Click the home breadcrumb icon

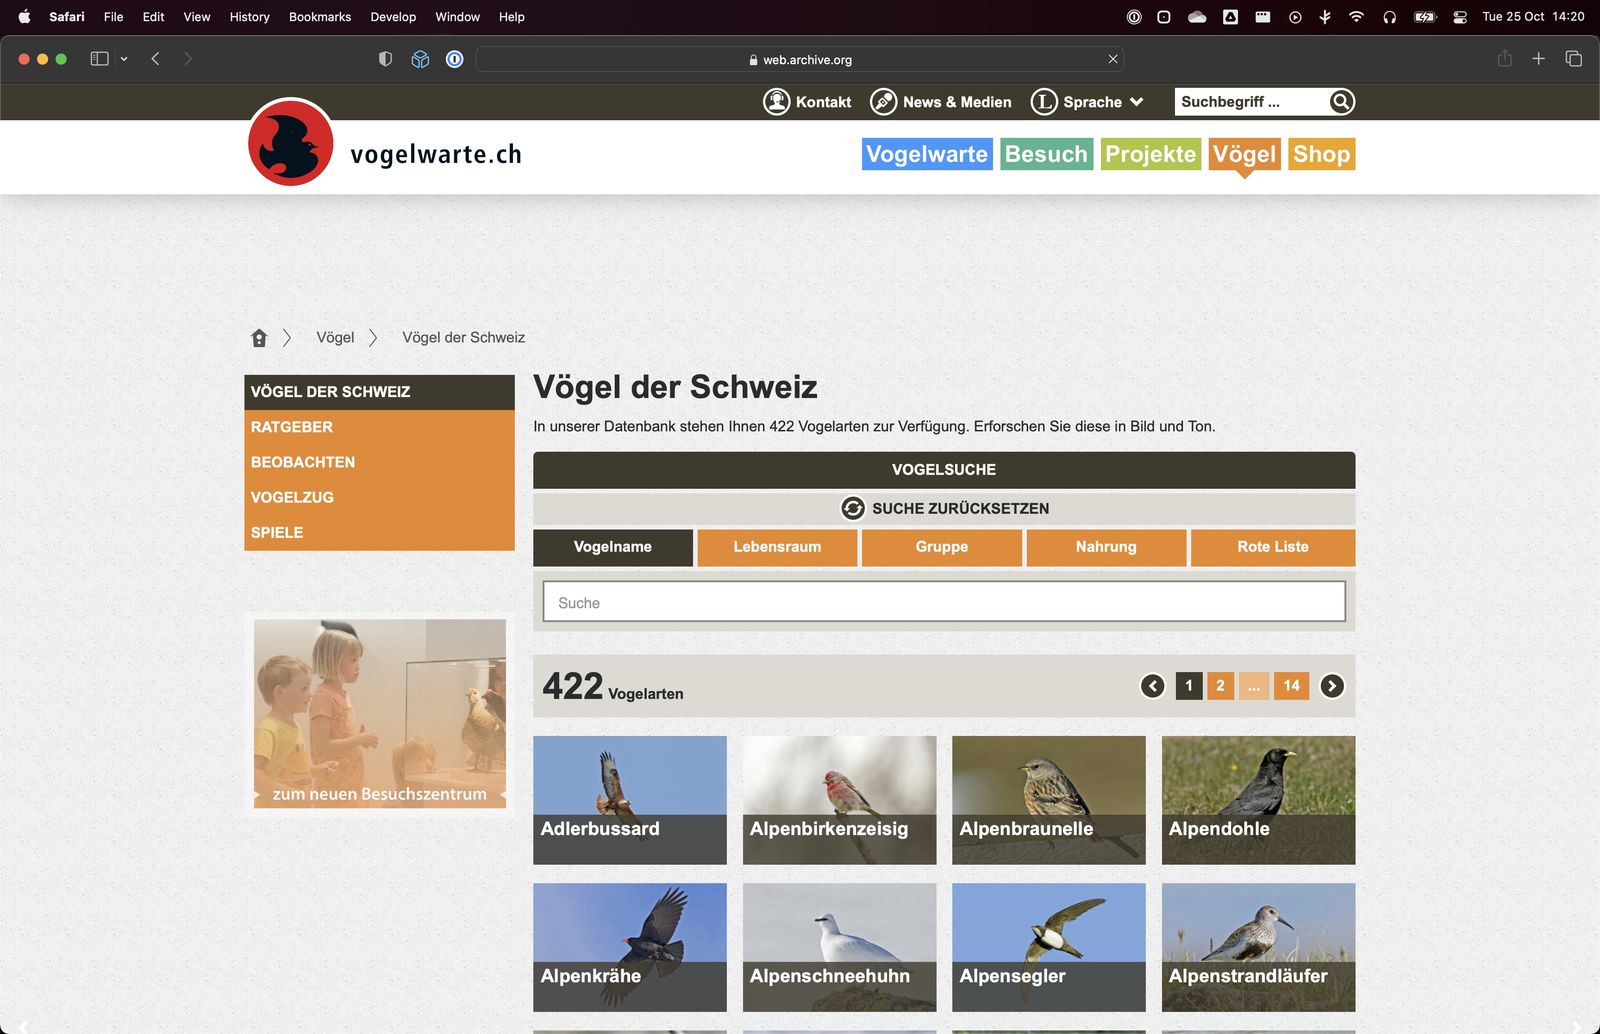(259, 338)
